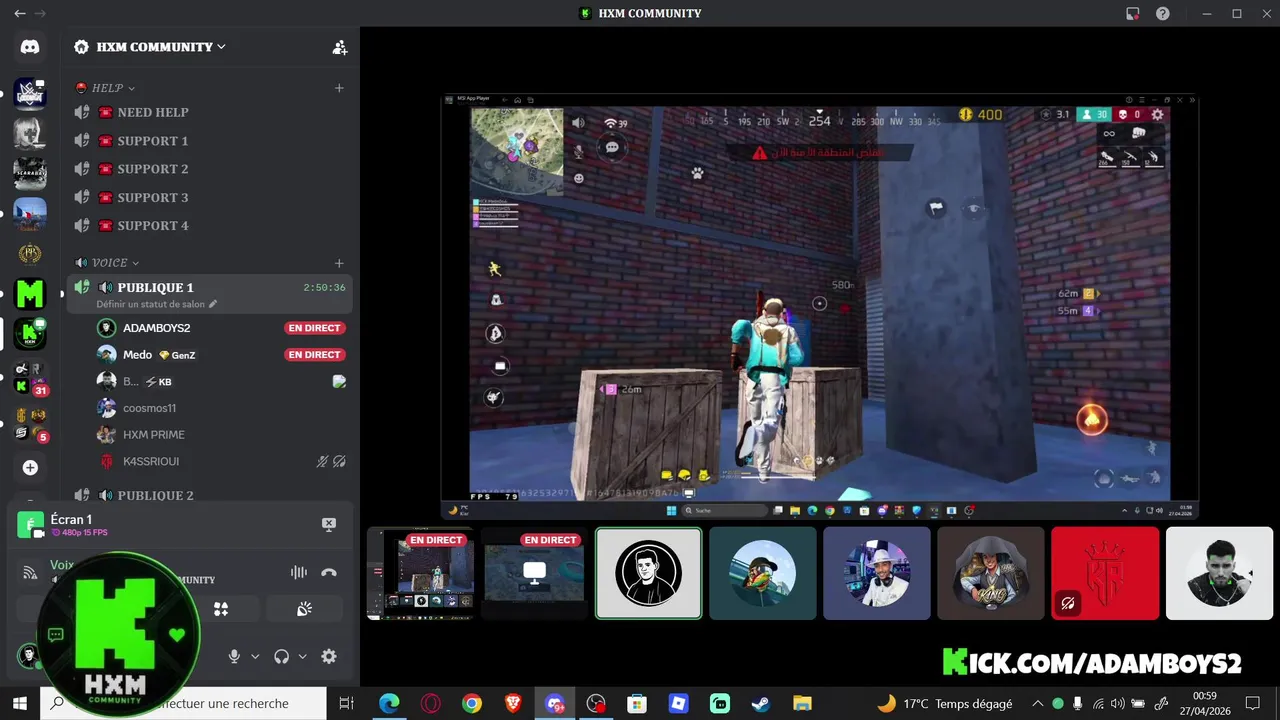Open the French flag server icon

point(30,213)
